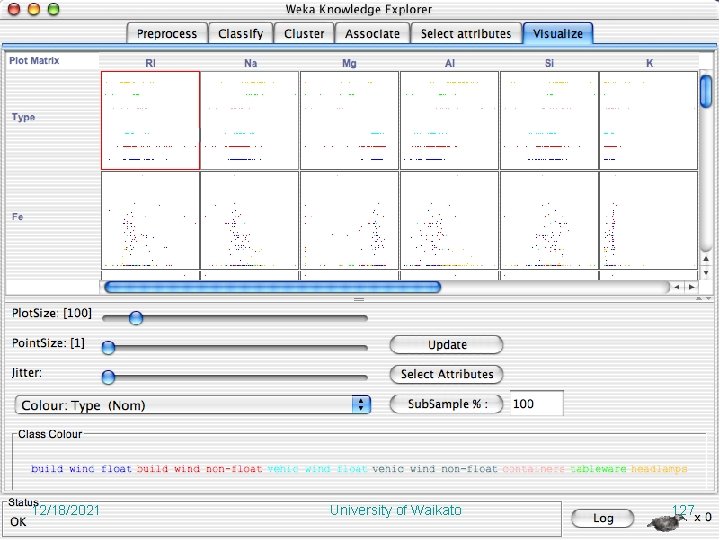Open the Fe vs Na scatter plot
The image size is (720, 540).
(x=250, y=220)
